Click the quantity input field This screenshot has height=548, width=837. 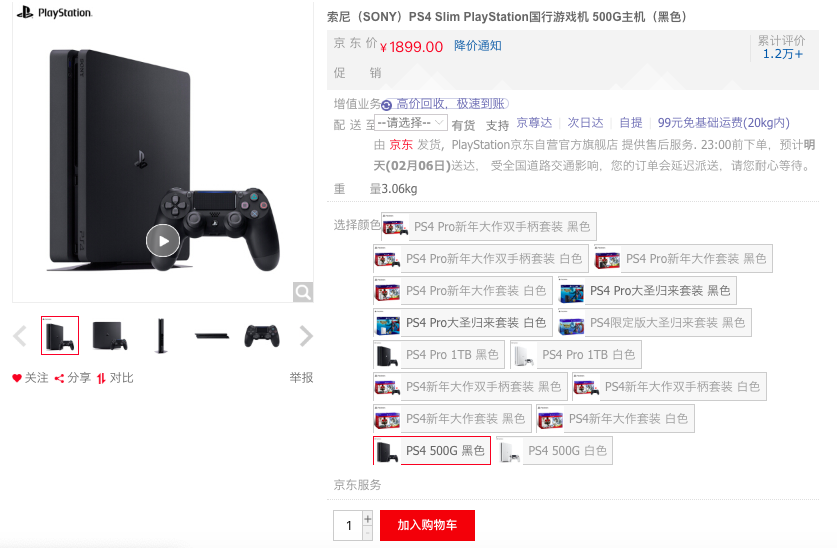pos(349,526)
